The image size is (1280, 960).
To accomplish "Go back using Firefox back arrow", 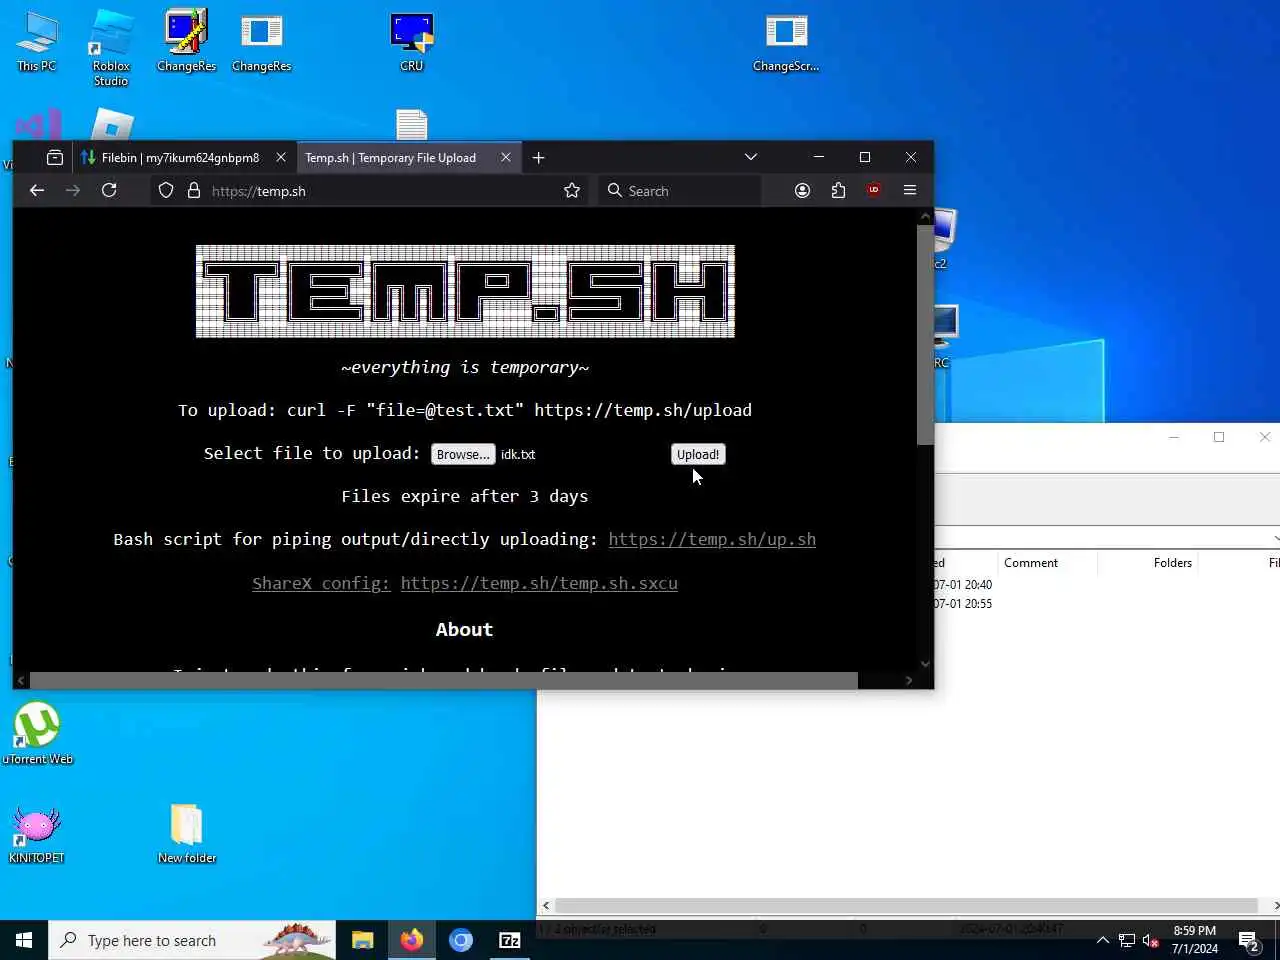I will coord(37,190).
